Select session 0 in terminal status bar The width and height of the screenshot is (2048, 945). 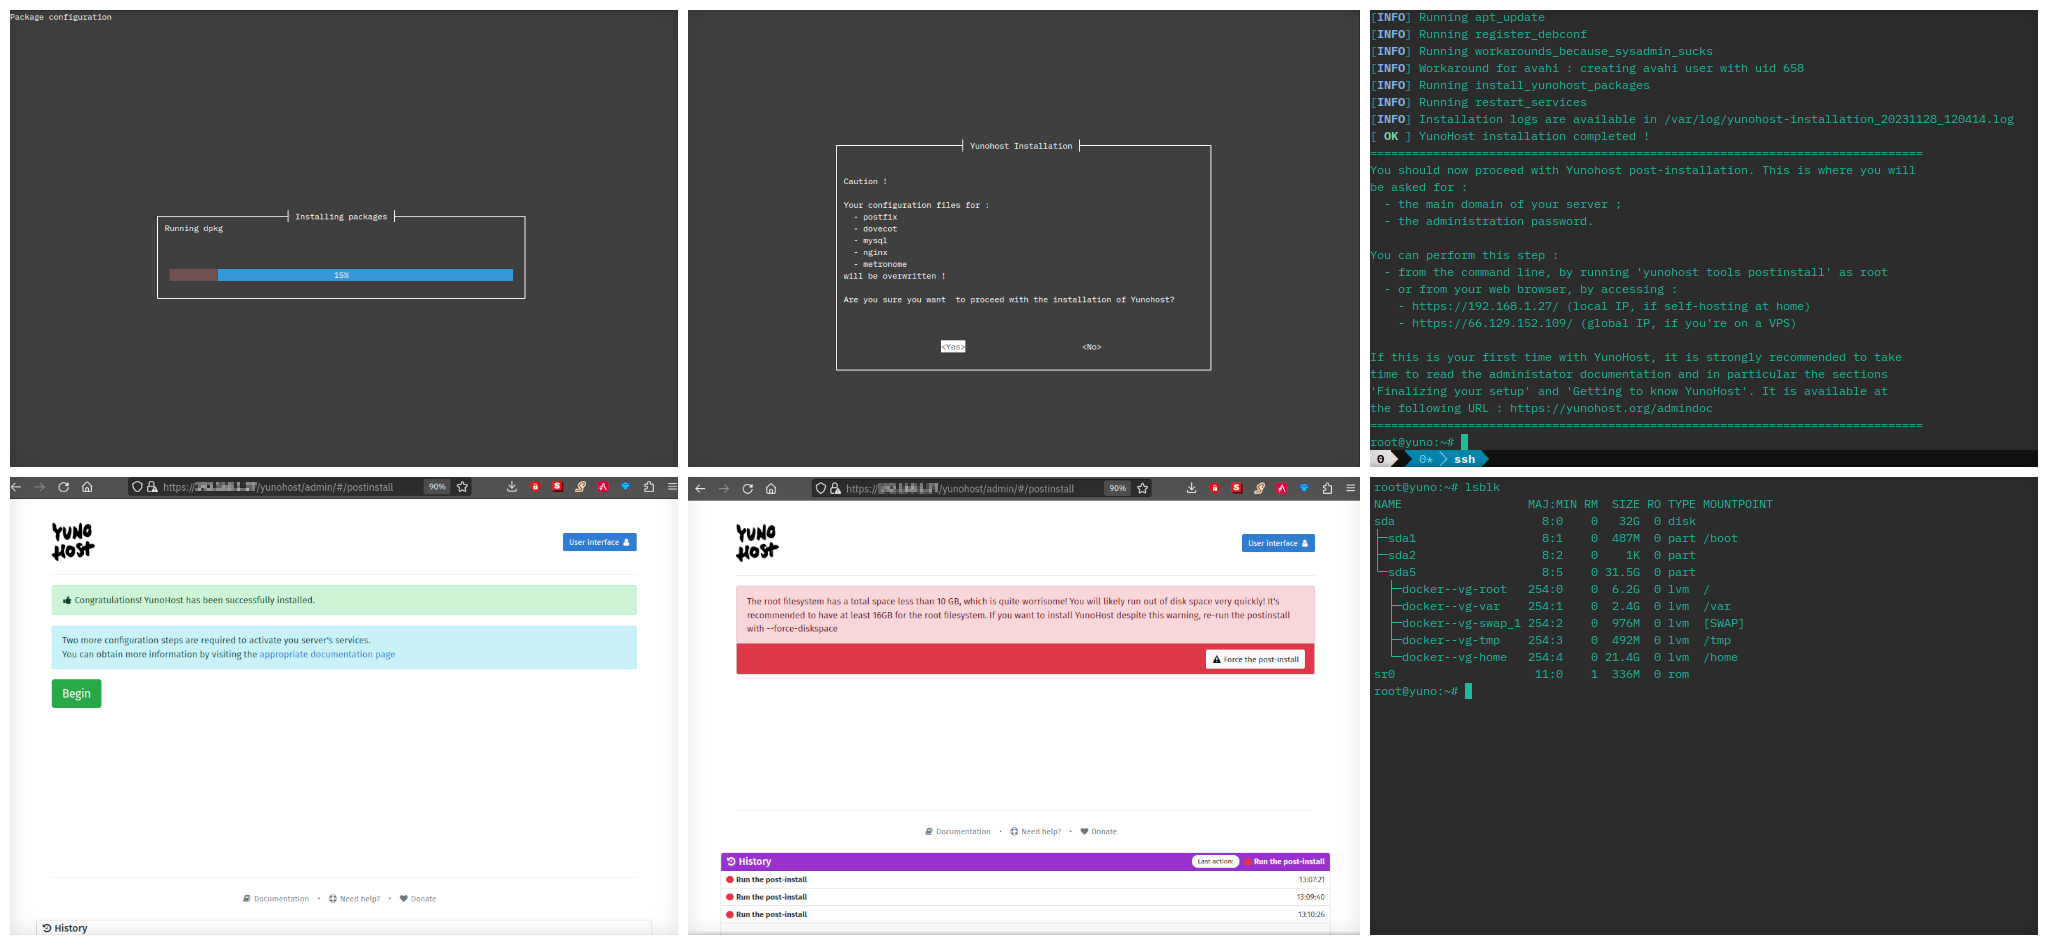pos(1381,459)
